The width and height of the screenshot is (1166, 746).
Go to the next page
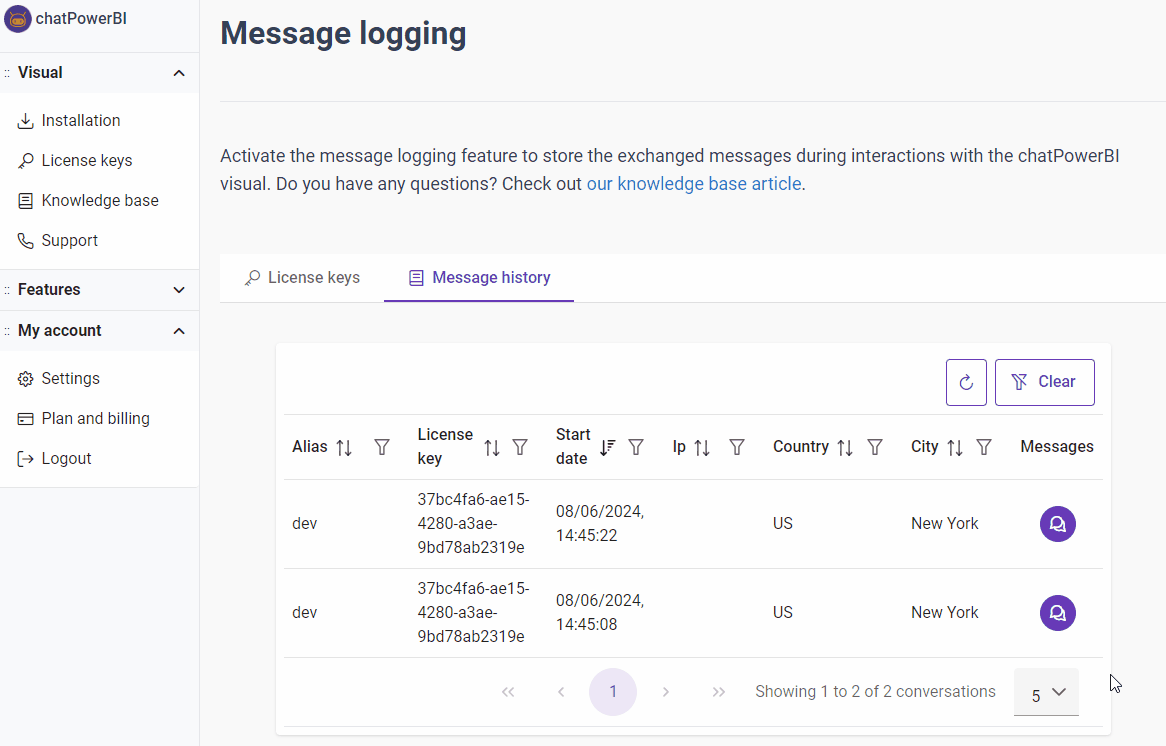click(666, 692)
